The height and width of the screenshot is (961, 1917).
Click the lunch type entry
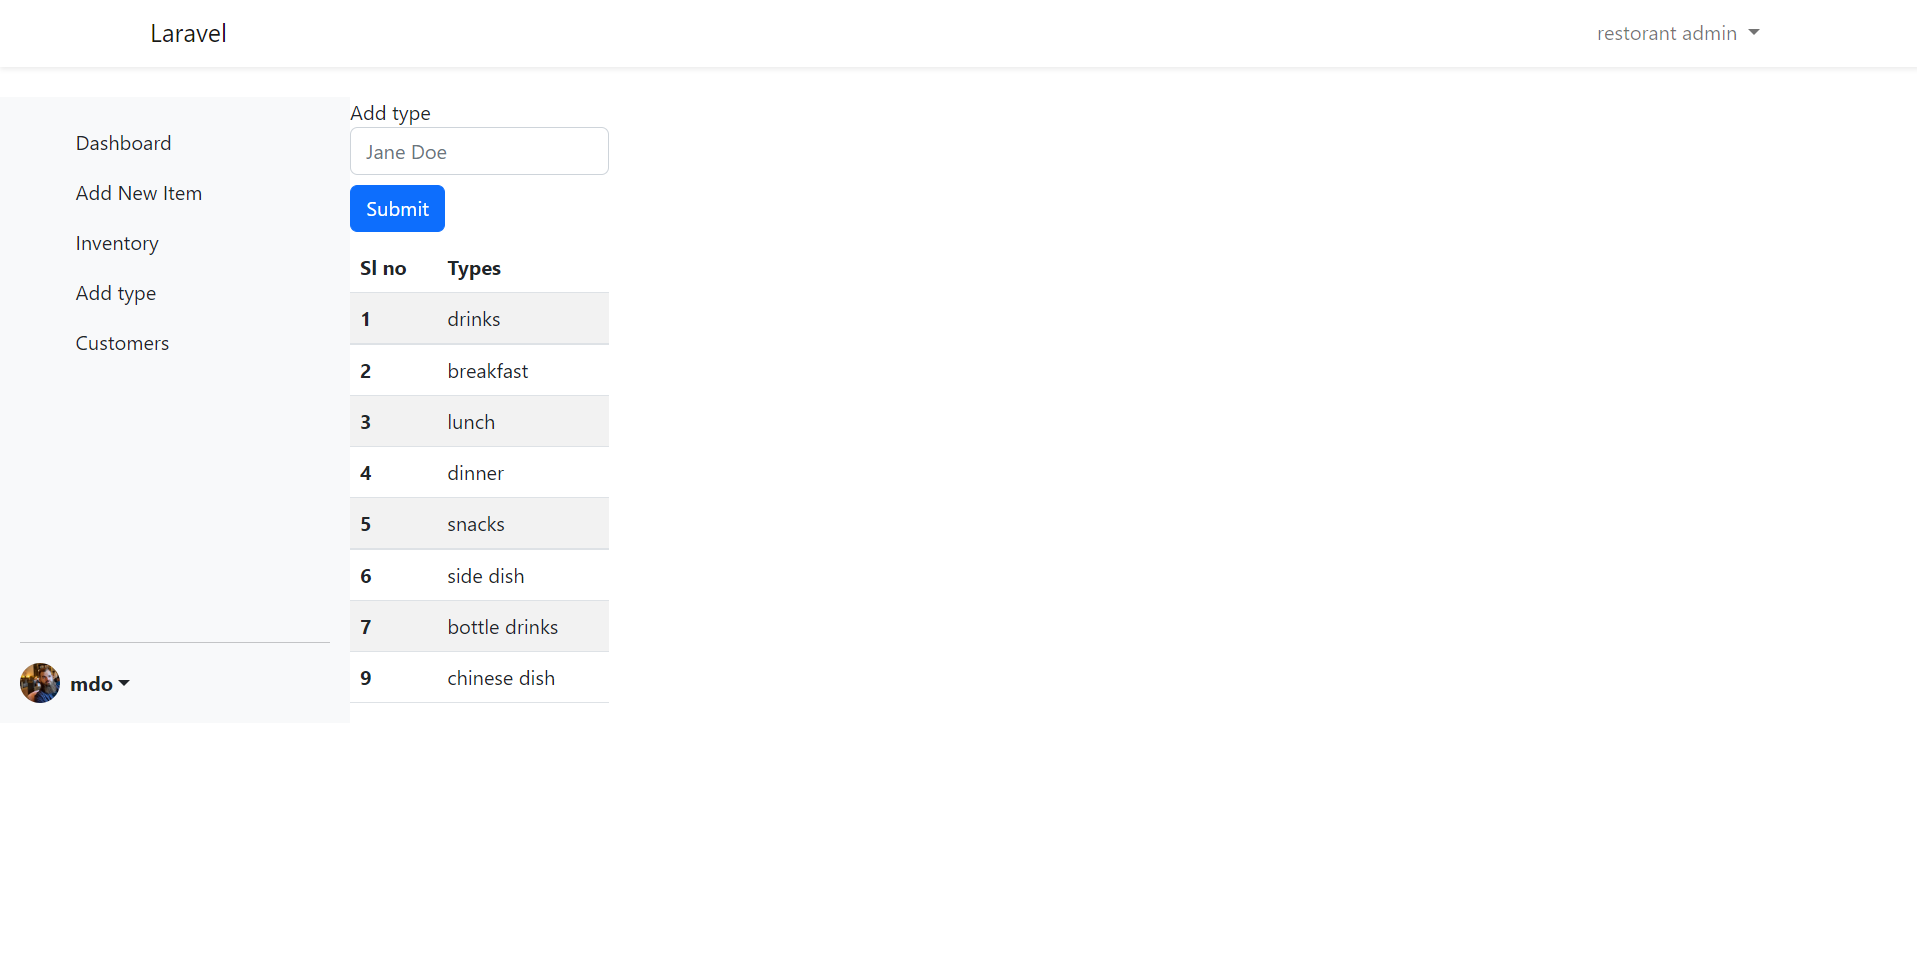[x=471, y=422]
